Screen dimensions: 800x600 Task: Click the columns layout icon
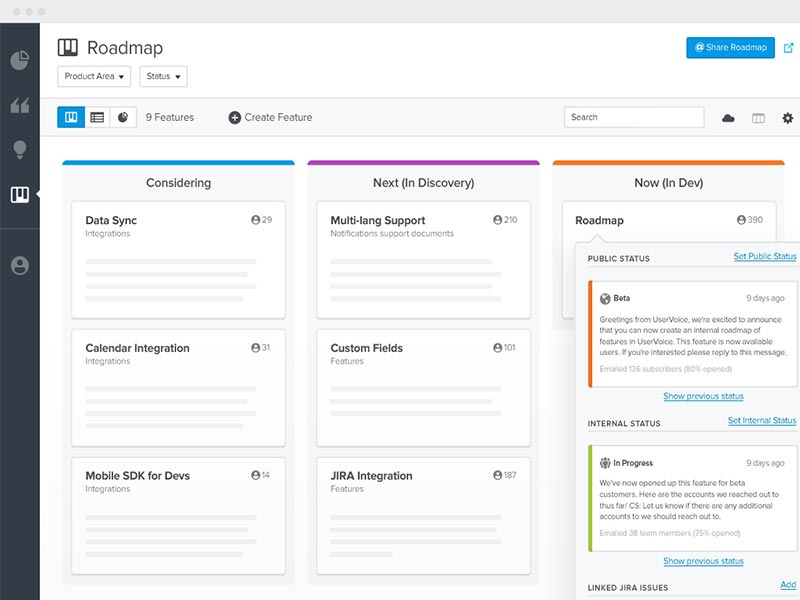point(758,118)
